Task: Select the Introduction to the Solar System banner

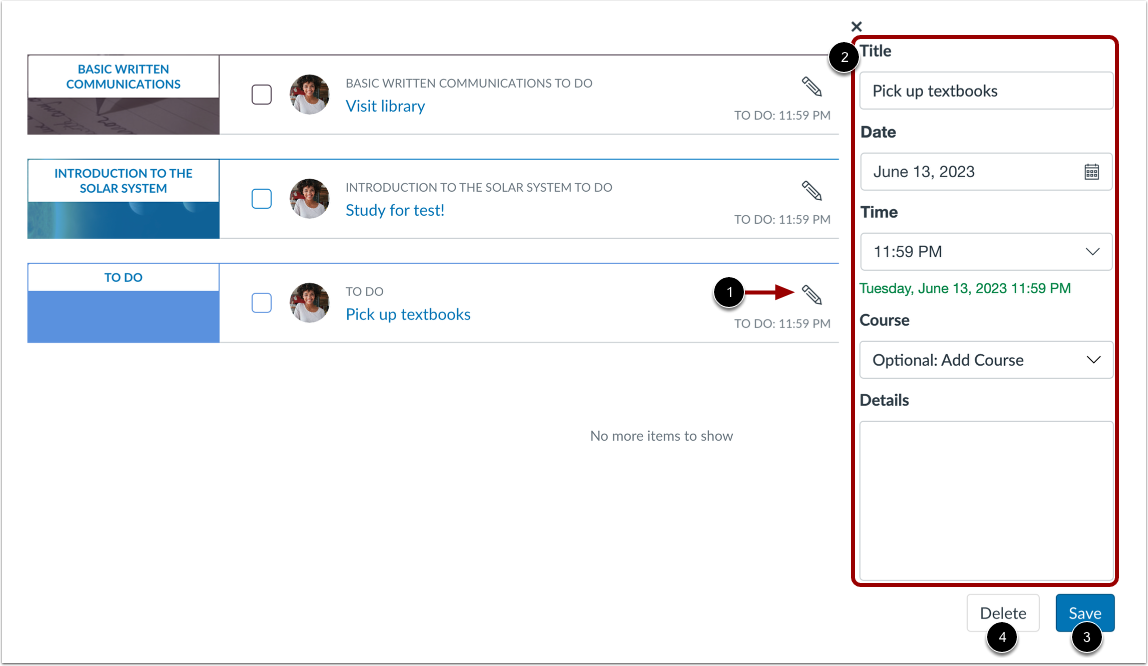Action: click(123, 198)
